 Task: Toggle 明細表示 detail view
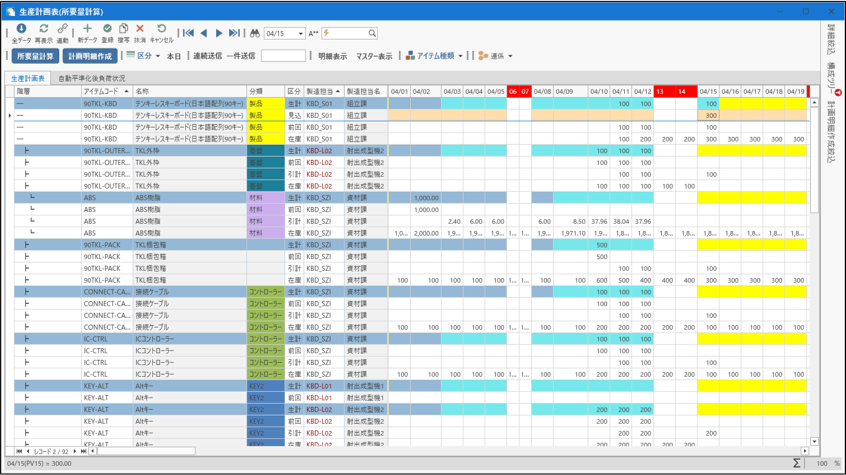coord(332,56)
